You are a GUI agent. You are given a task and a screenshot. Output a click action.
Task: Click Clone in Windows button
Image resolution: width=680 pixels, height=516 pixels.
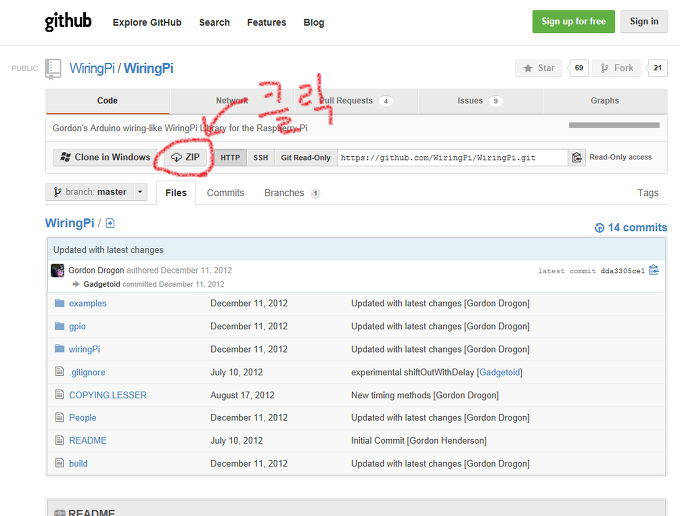coord(105,157)
